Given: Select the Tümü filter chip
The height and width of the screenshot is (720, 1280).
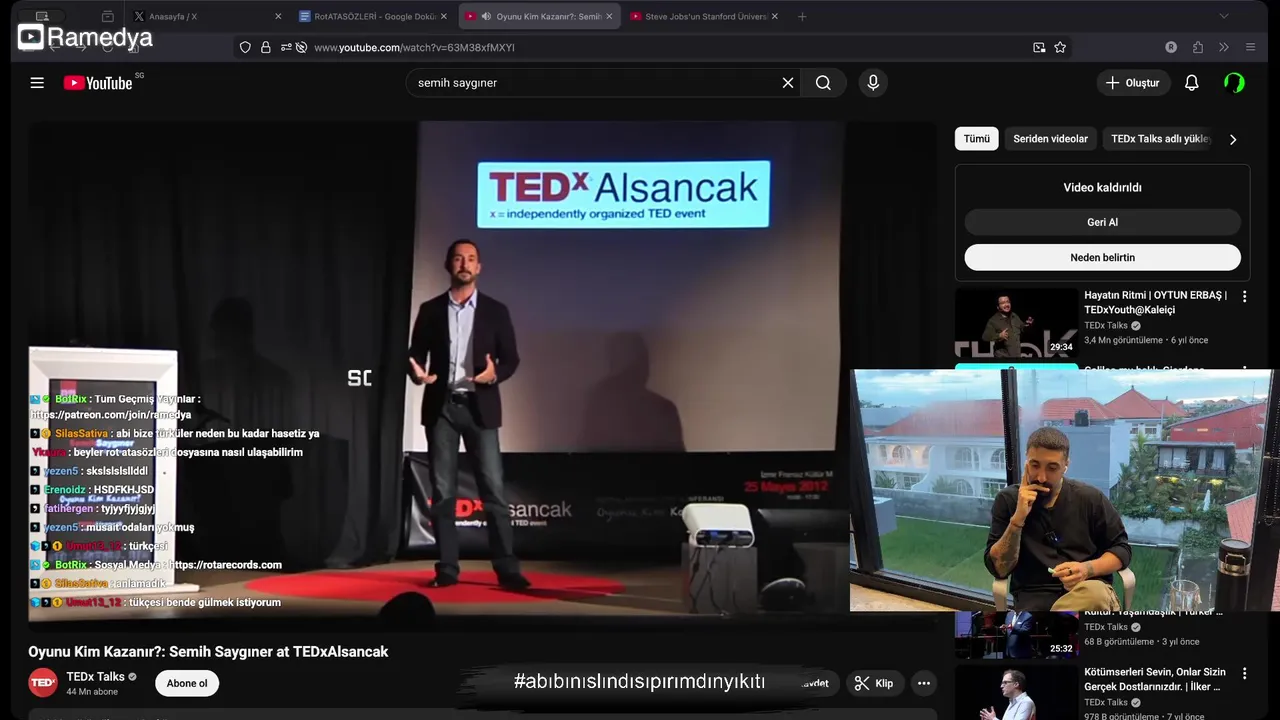Looking at the screenshot, I should click(x=977, y=139).
